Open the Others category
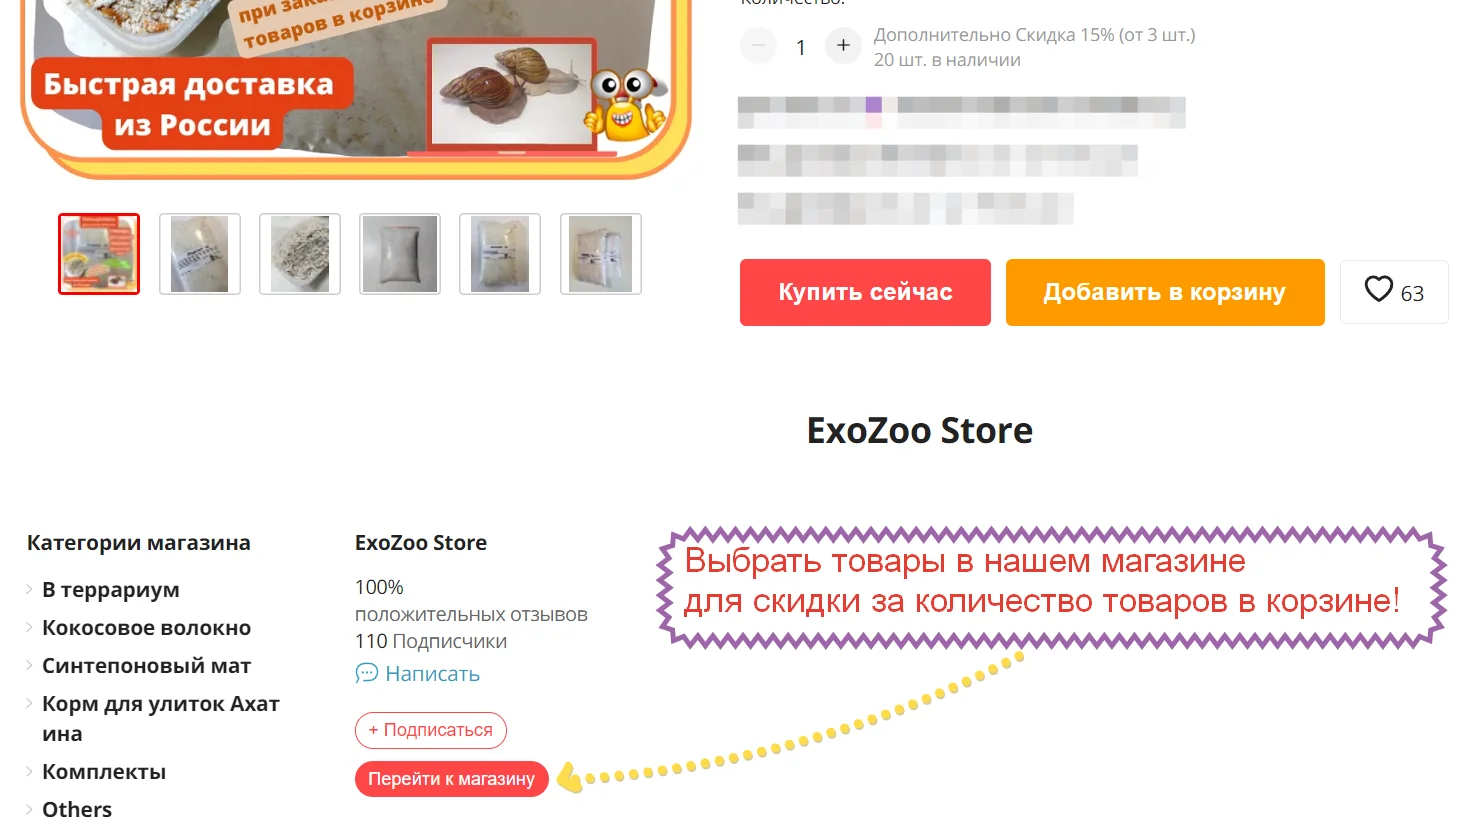The image size is (1478, 833). point(77,809)
